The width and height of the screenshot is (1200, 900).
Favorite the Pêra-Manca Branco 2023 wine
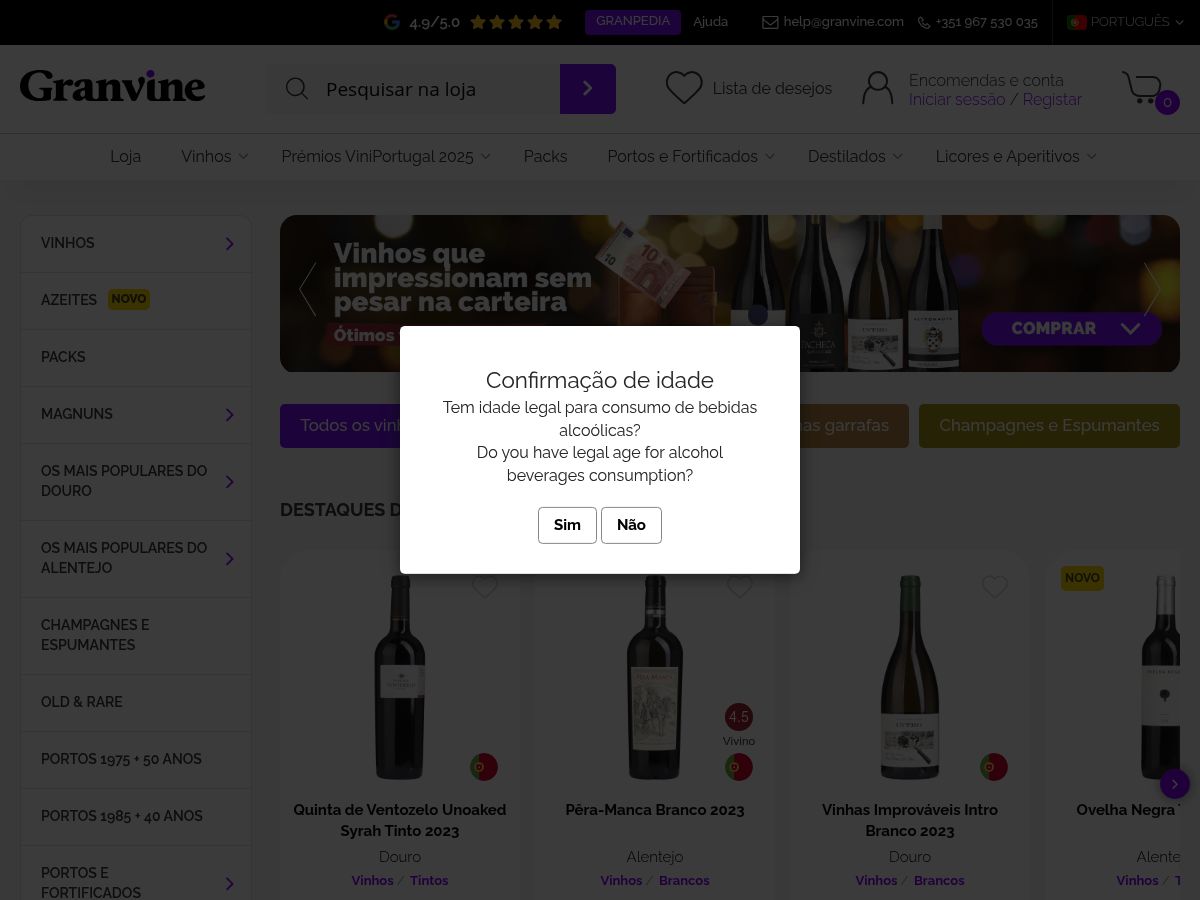740,588
